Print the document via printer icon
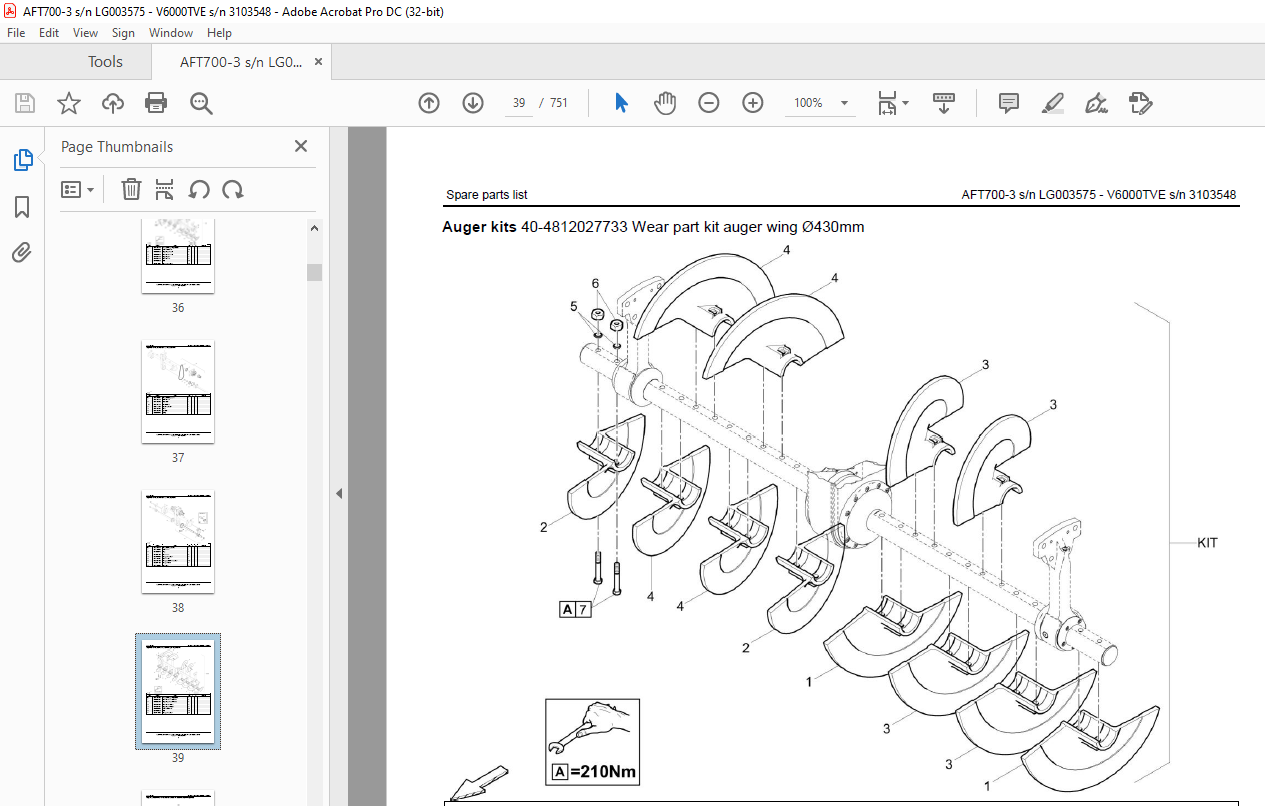The height and width of the screenshot is (806, 1265). coord(156,103)
